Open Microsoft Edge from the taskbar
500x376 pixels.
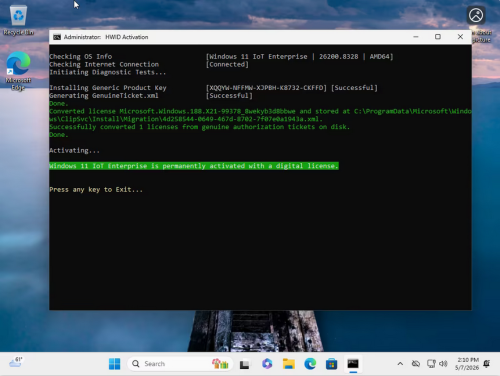(x=310, y=364)
